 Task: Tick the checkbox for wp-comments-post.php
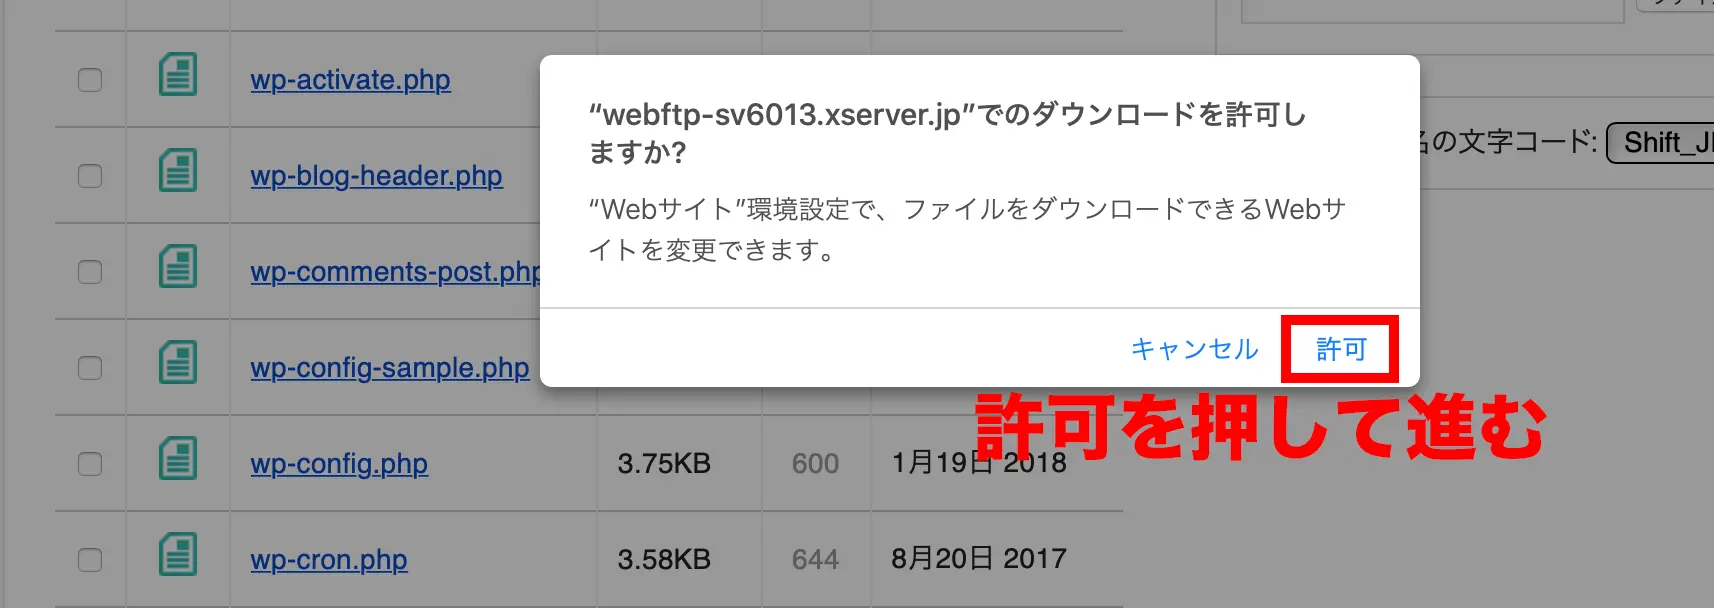click(x=90, y=272)
